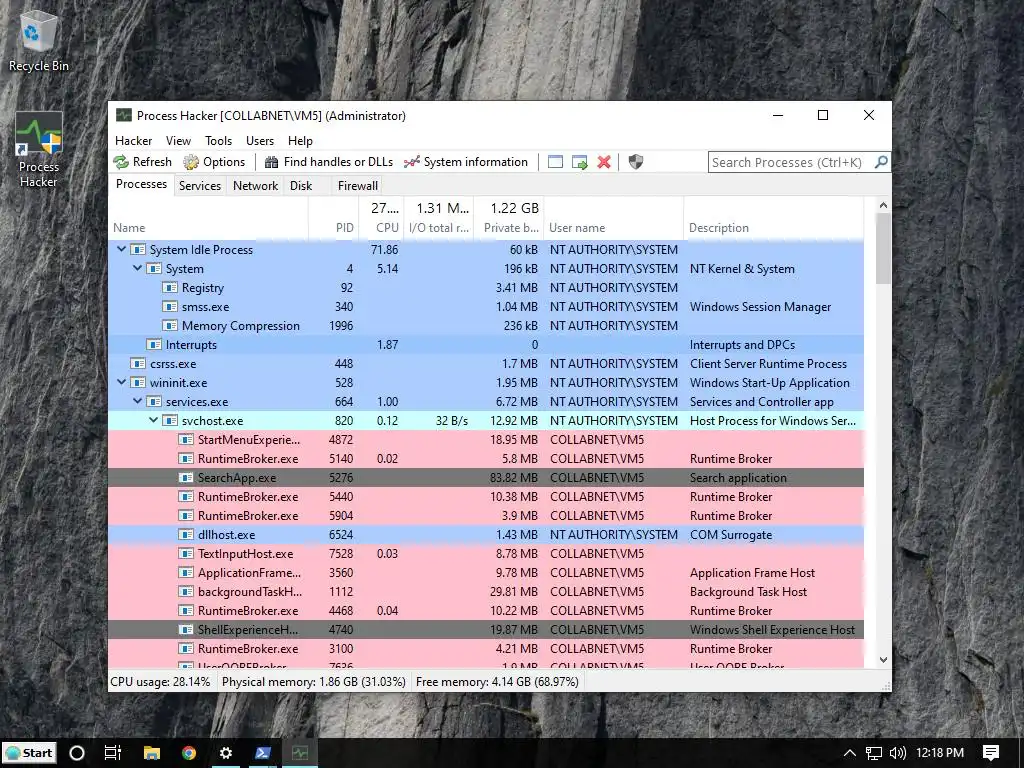1024x768 pixels.
Task: Click the Process Hacker title bar icon
Action: tap(123, 116)
